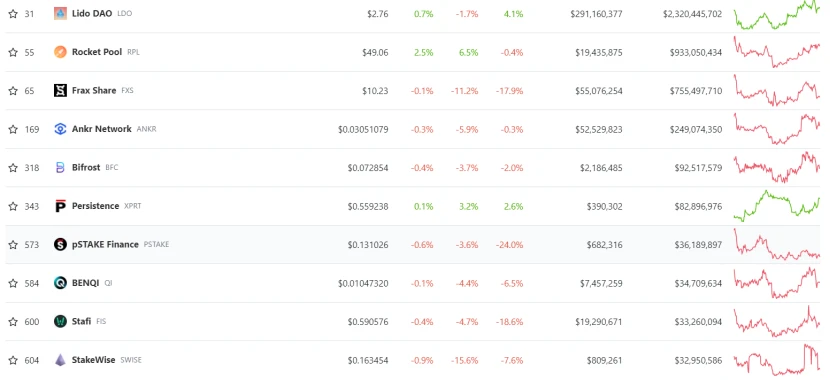Click the BENQI Q logo
The height and width of the screenshot is (380, 830).
point(60,283)
